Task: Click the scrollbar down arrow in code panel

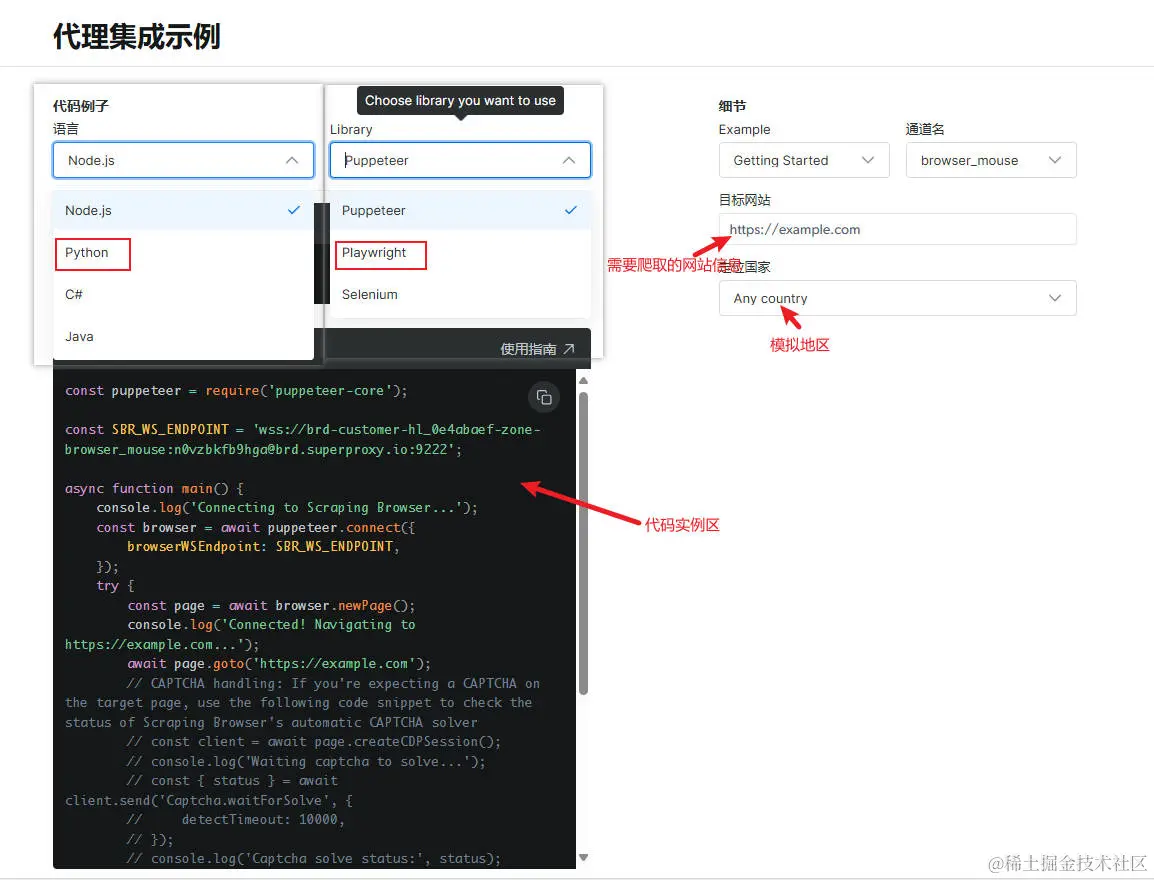Action: click(x=584, y=857)
